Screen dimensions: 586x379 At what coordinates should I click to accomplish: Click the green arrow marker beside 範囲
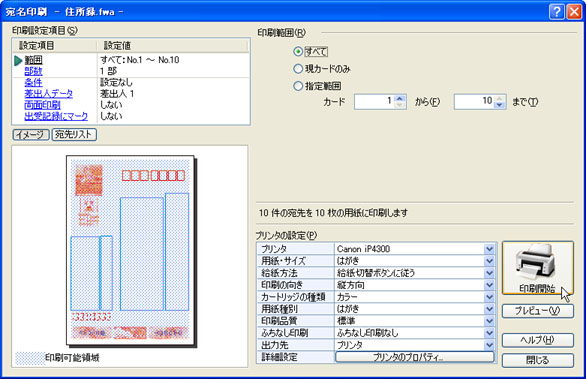18,61
